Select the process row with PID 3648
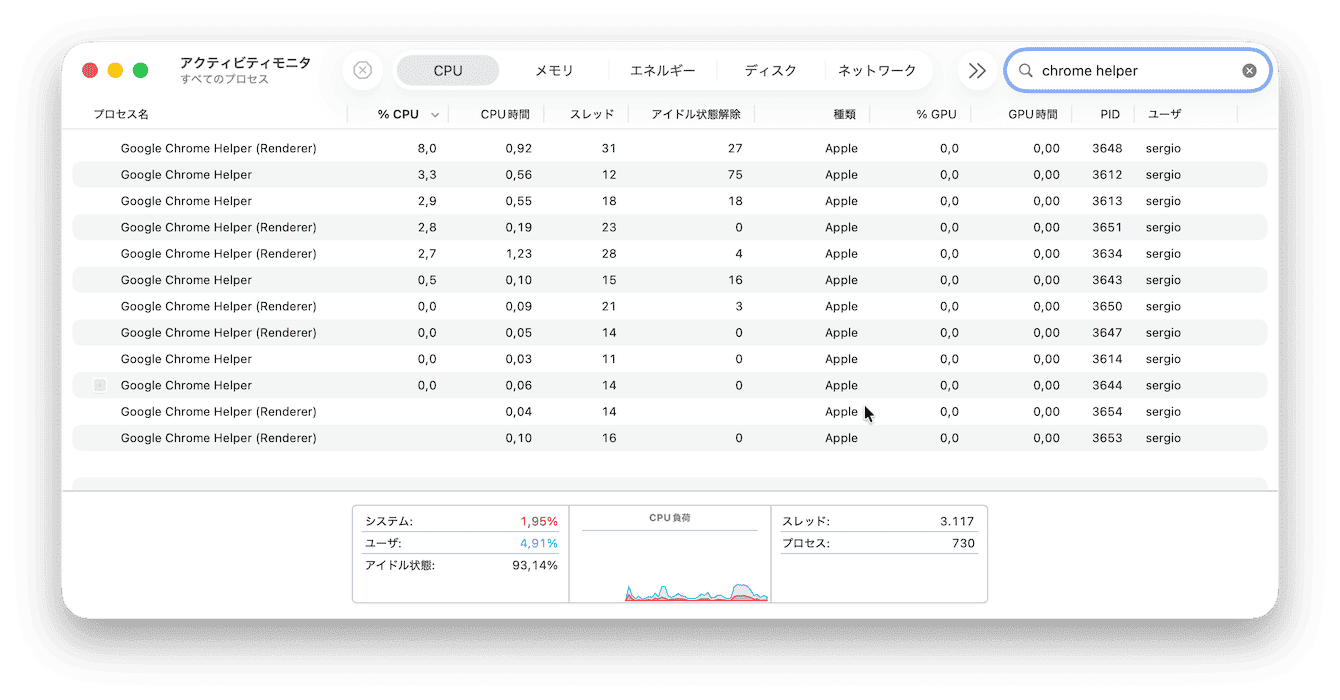Image resolution: width=1340 pixels, height=700 pixels. pyautogui.click(x=670, y=148)
